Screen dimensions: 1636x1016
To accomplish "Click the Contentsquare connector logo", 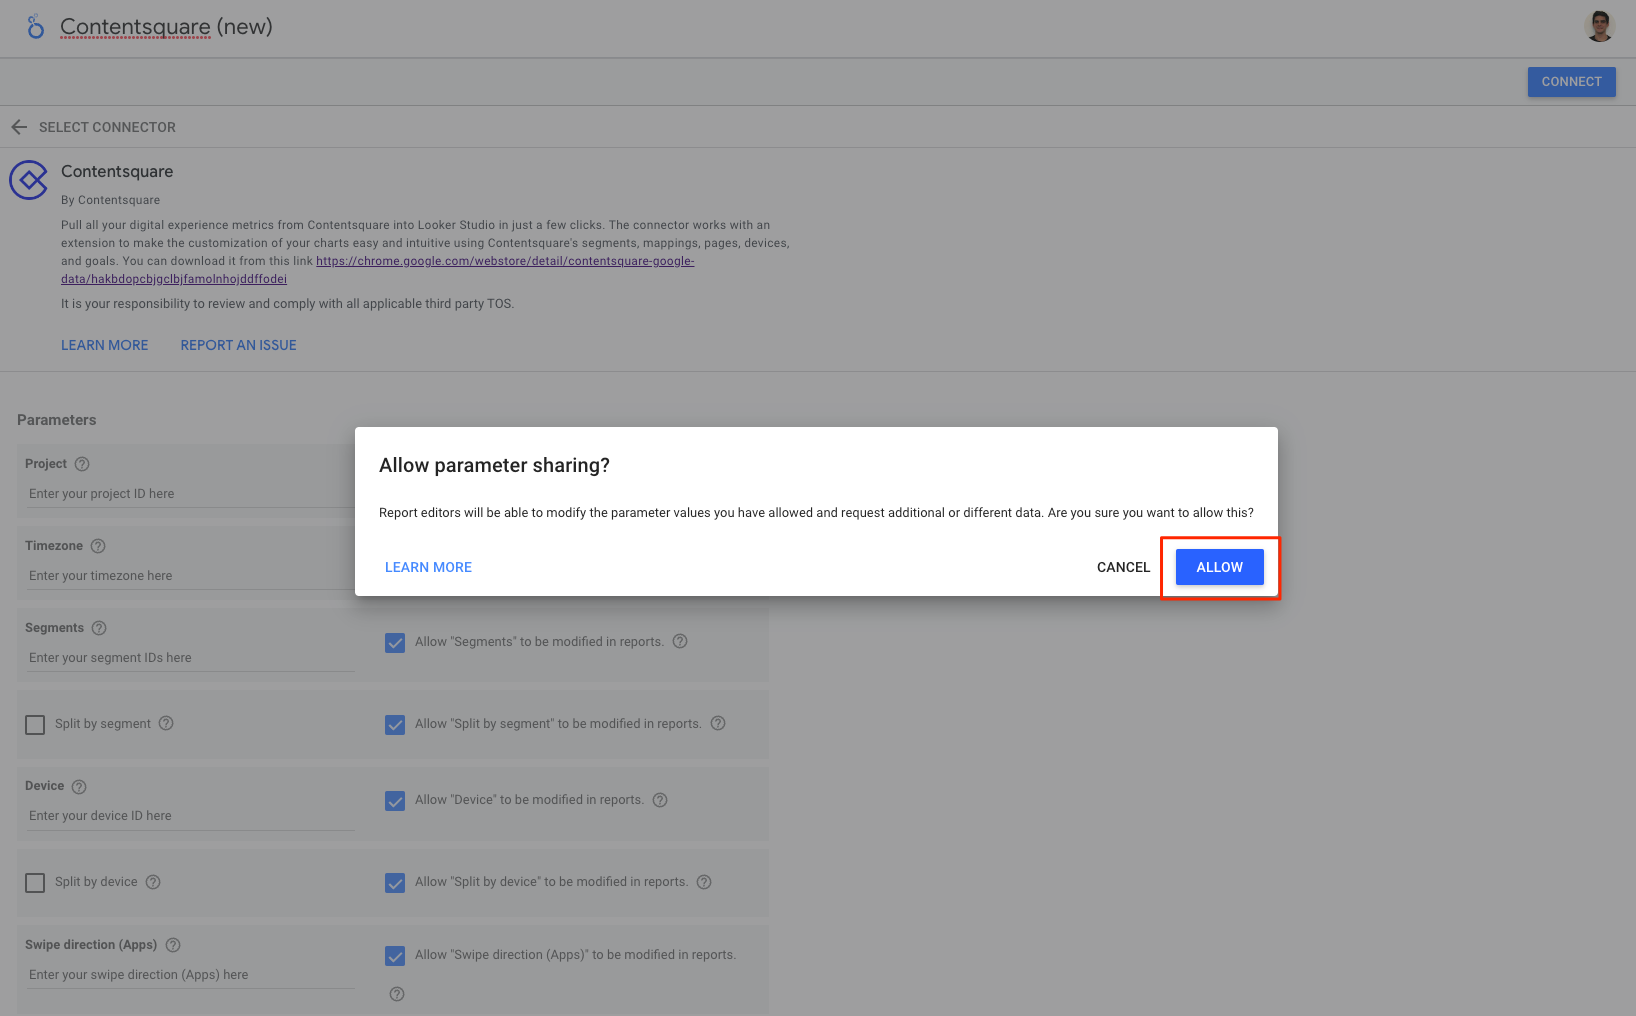I will coord(29,180).
